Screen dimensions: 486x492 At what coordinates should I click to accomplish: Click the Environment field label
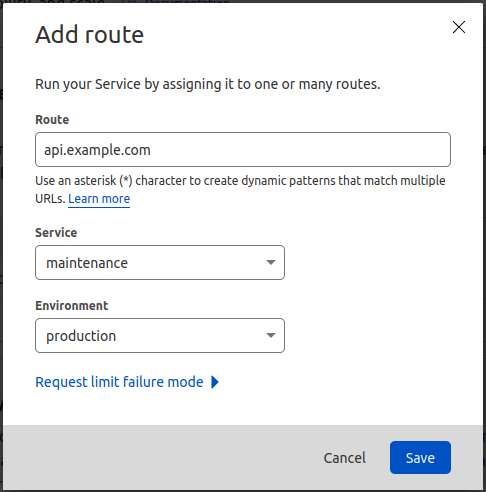[x=72, y=306]
